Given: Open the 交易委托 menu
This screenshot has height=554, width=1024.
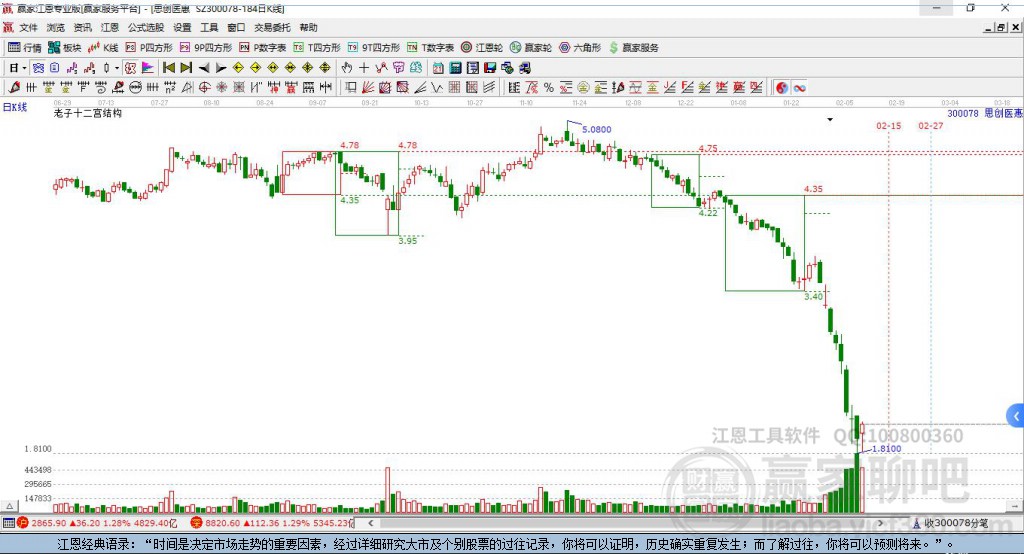Looking at the screenshot, I should click(x=272, y=27).
